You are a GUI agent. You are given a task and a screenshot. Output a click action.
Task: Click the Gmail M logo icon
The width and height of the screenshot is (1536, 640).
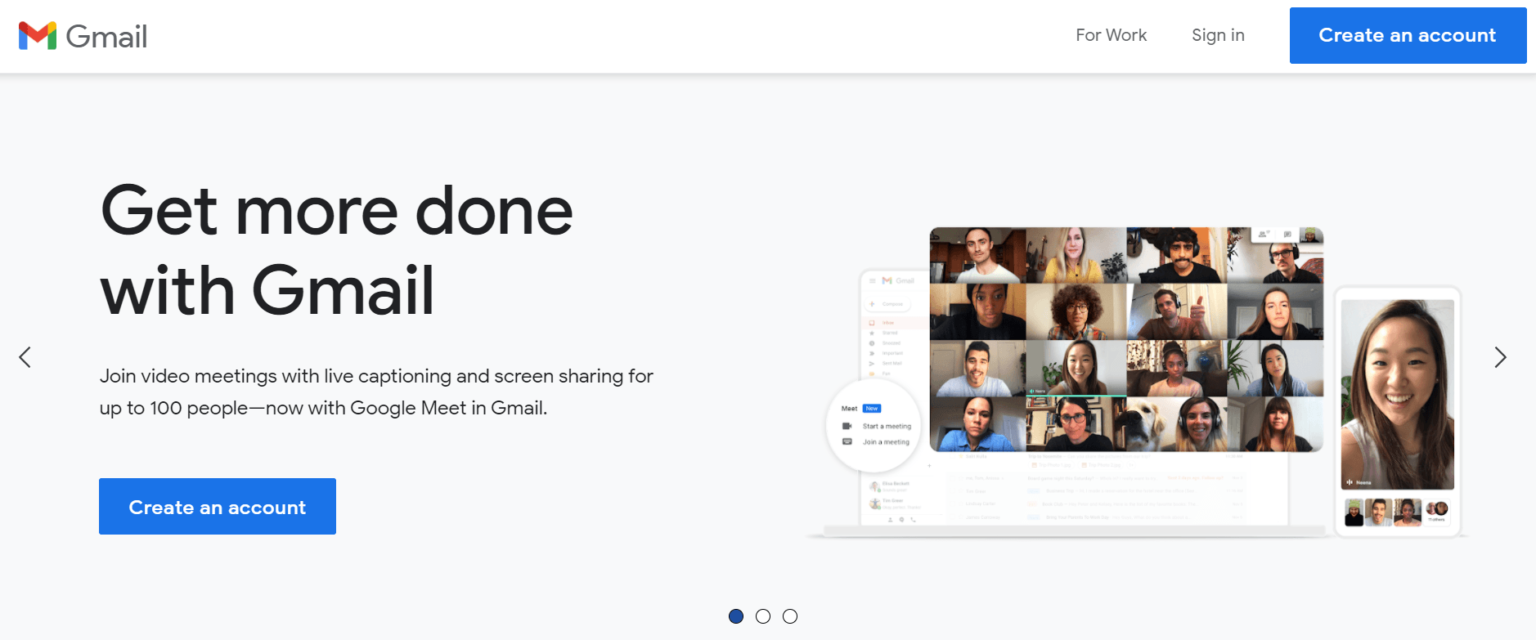point(35,35)
